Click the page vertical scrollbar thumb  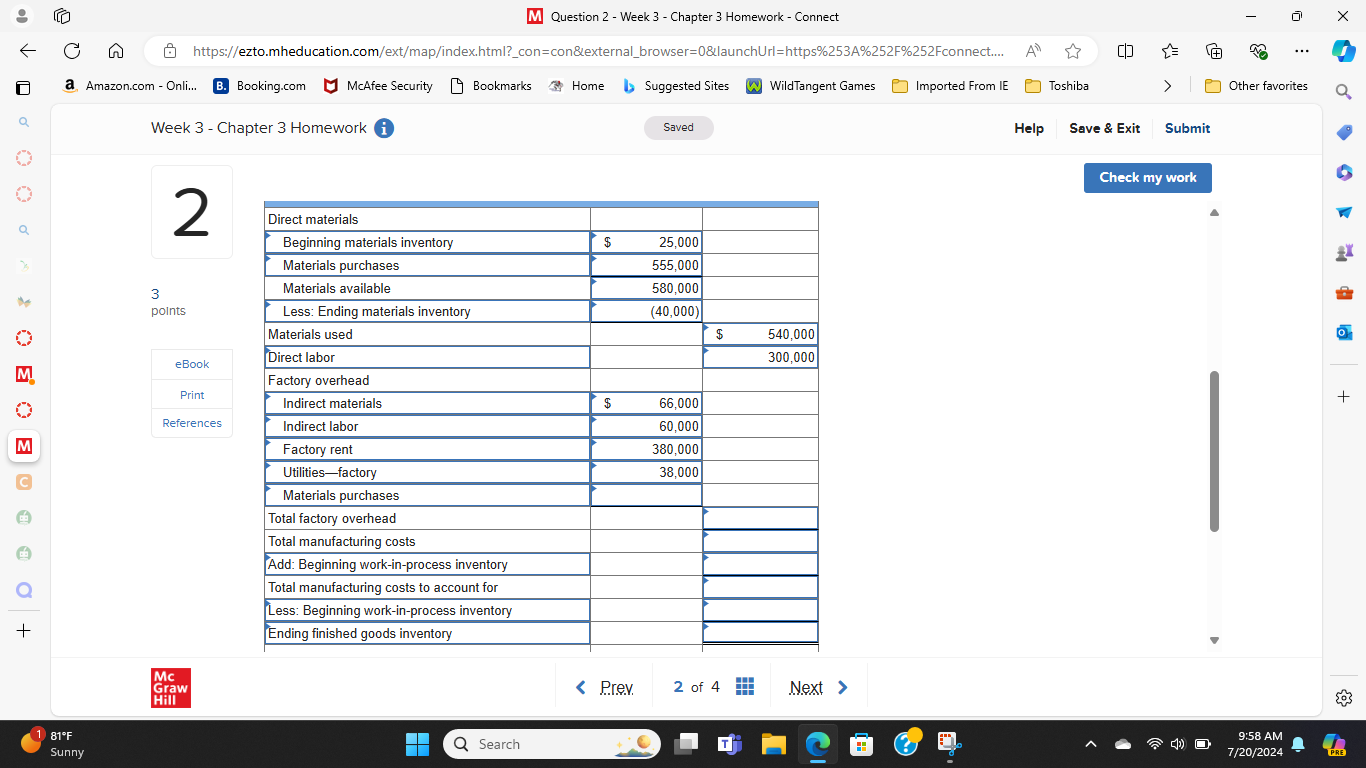point(1214,451)
